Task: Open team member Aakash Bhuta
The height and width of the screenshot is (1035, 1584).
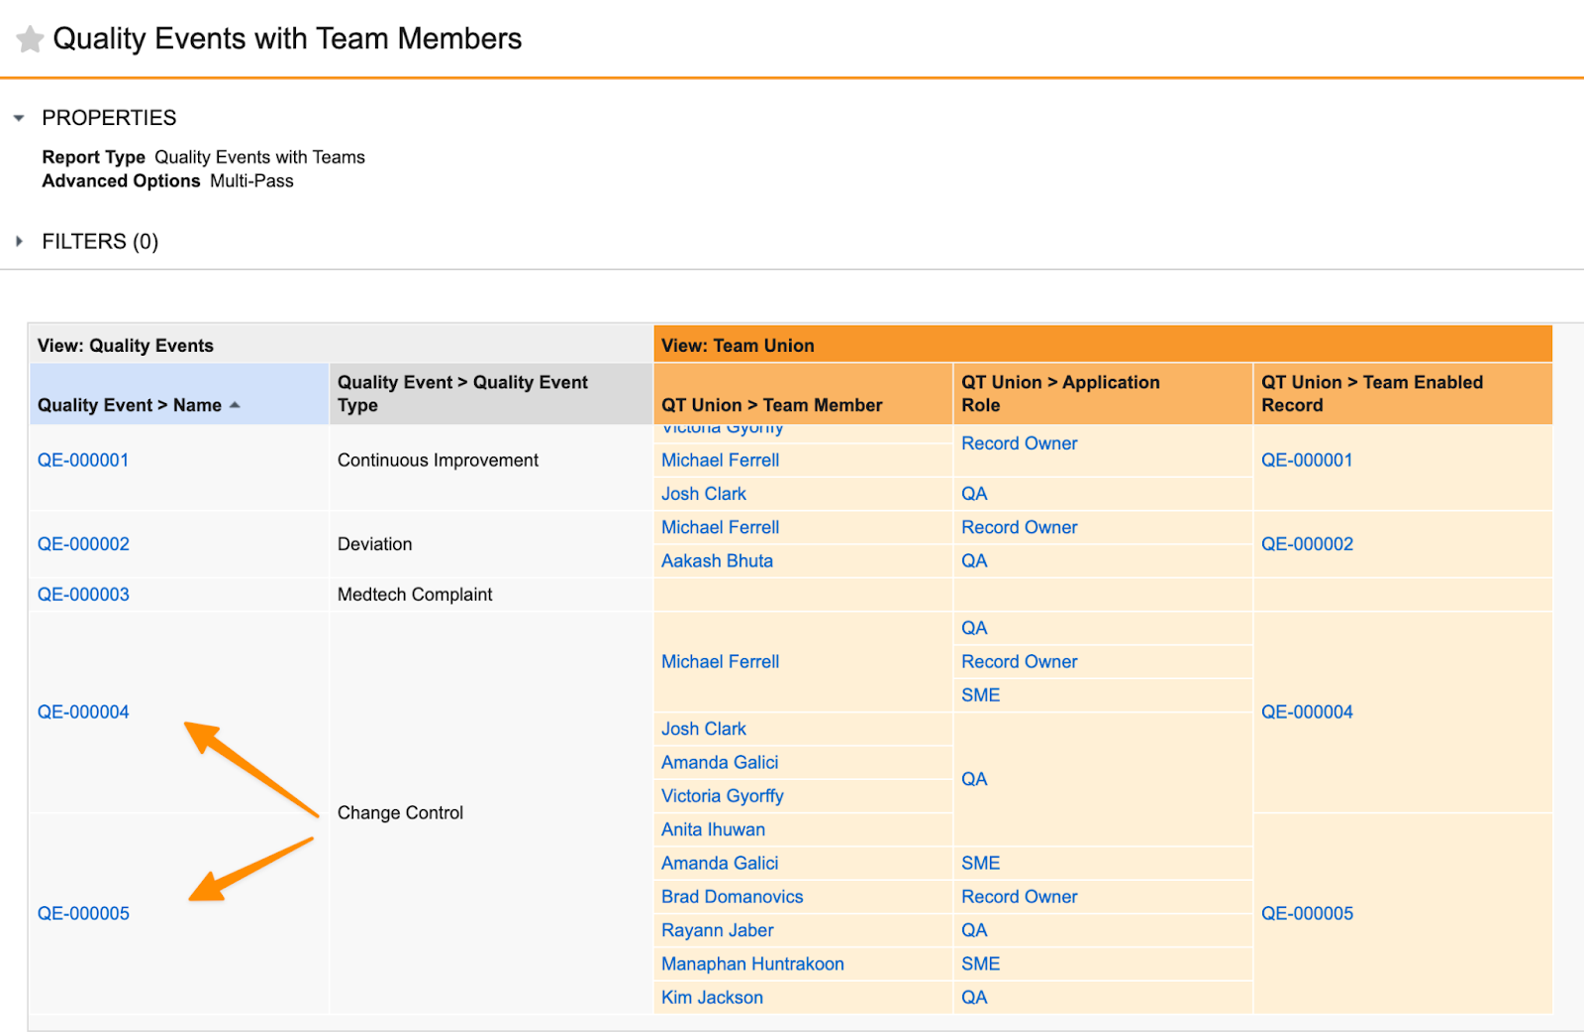Action: coord(717,561)
